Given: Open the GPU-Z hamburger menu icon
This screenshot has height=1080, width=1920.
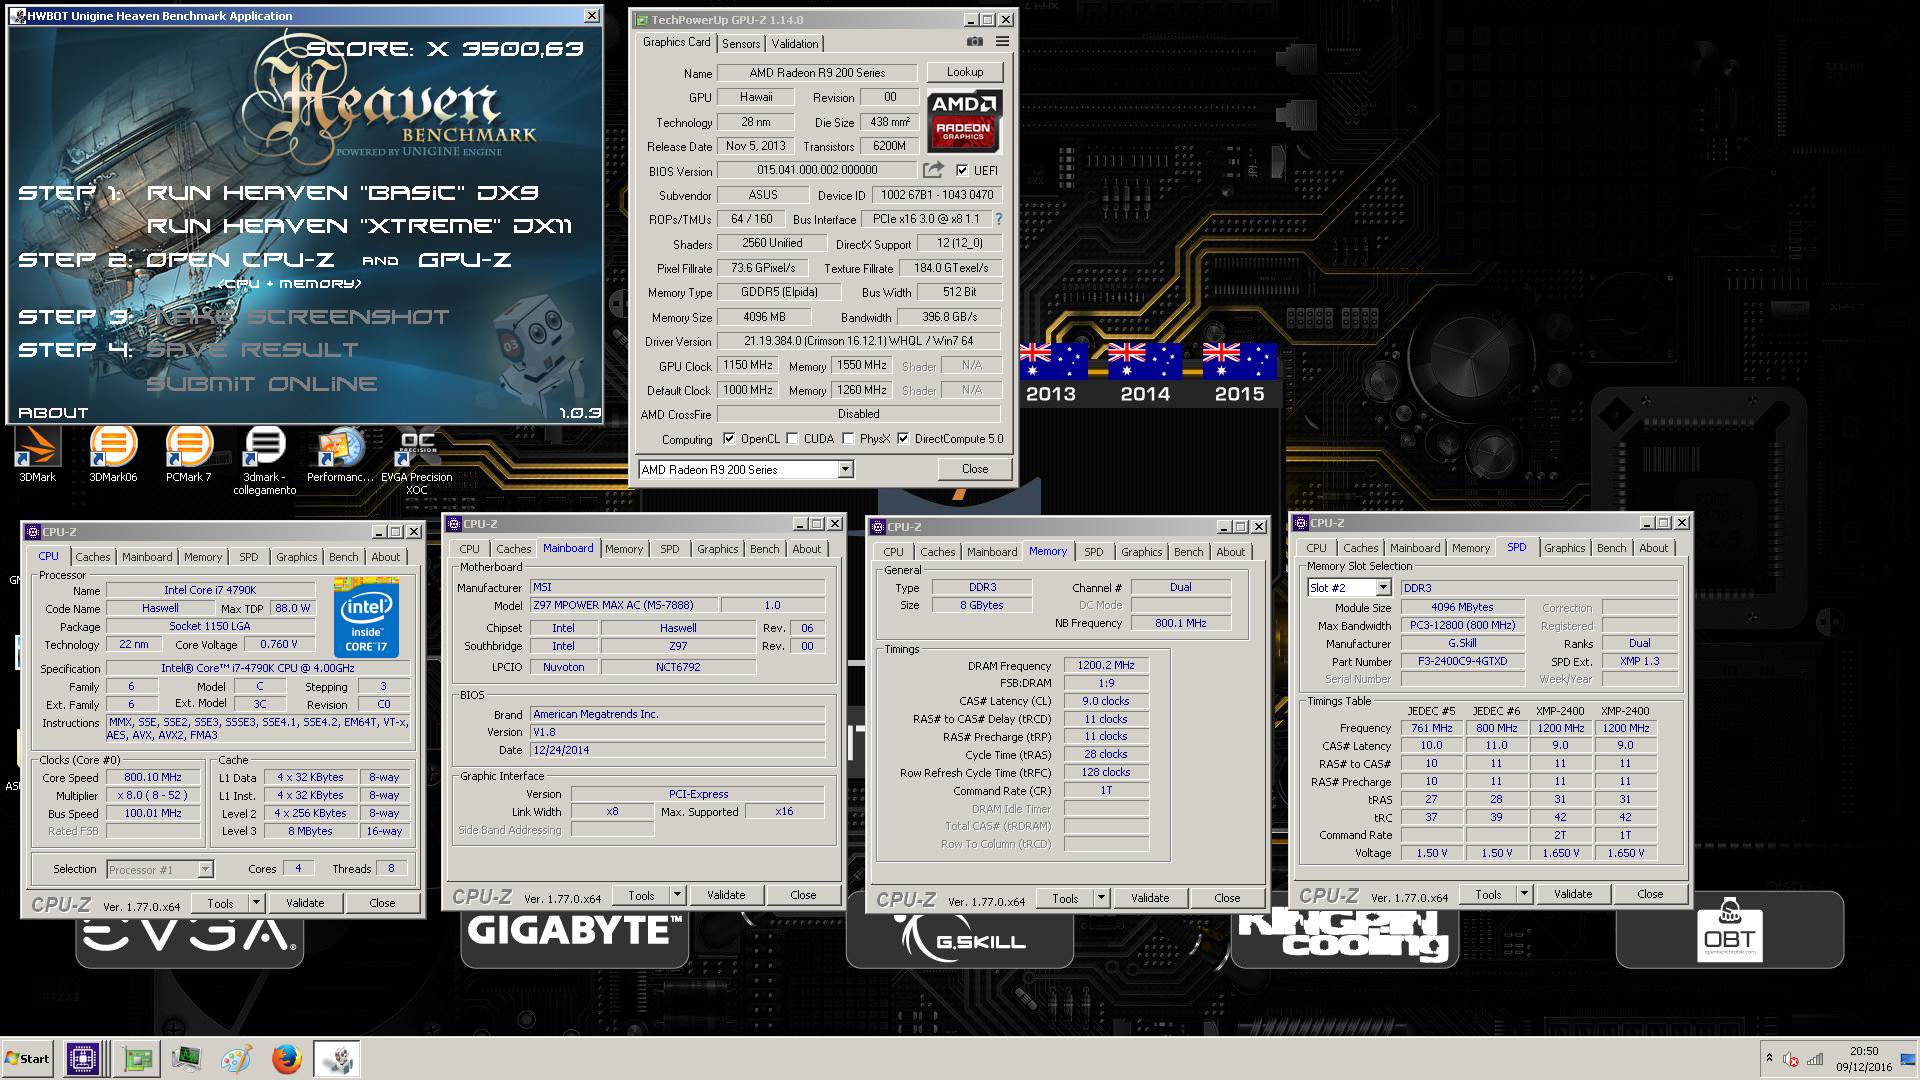Looking at the screenshot, I should pyautogui.click(x=1002, y=42).
